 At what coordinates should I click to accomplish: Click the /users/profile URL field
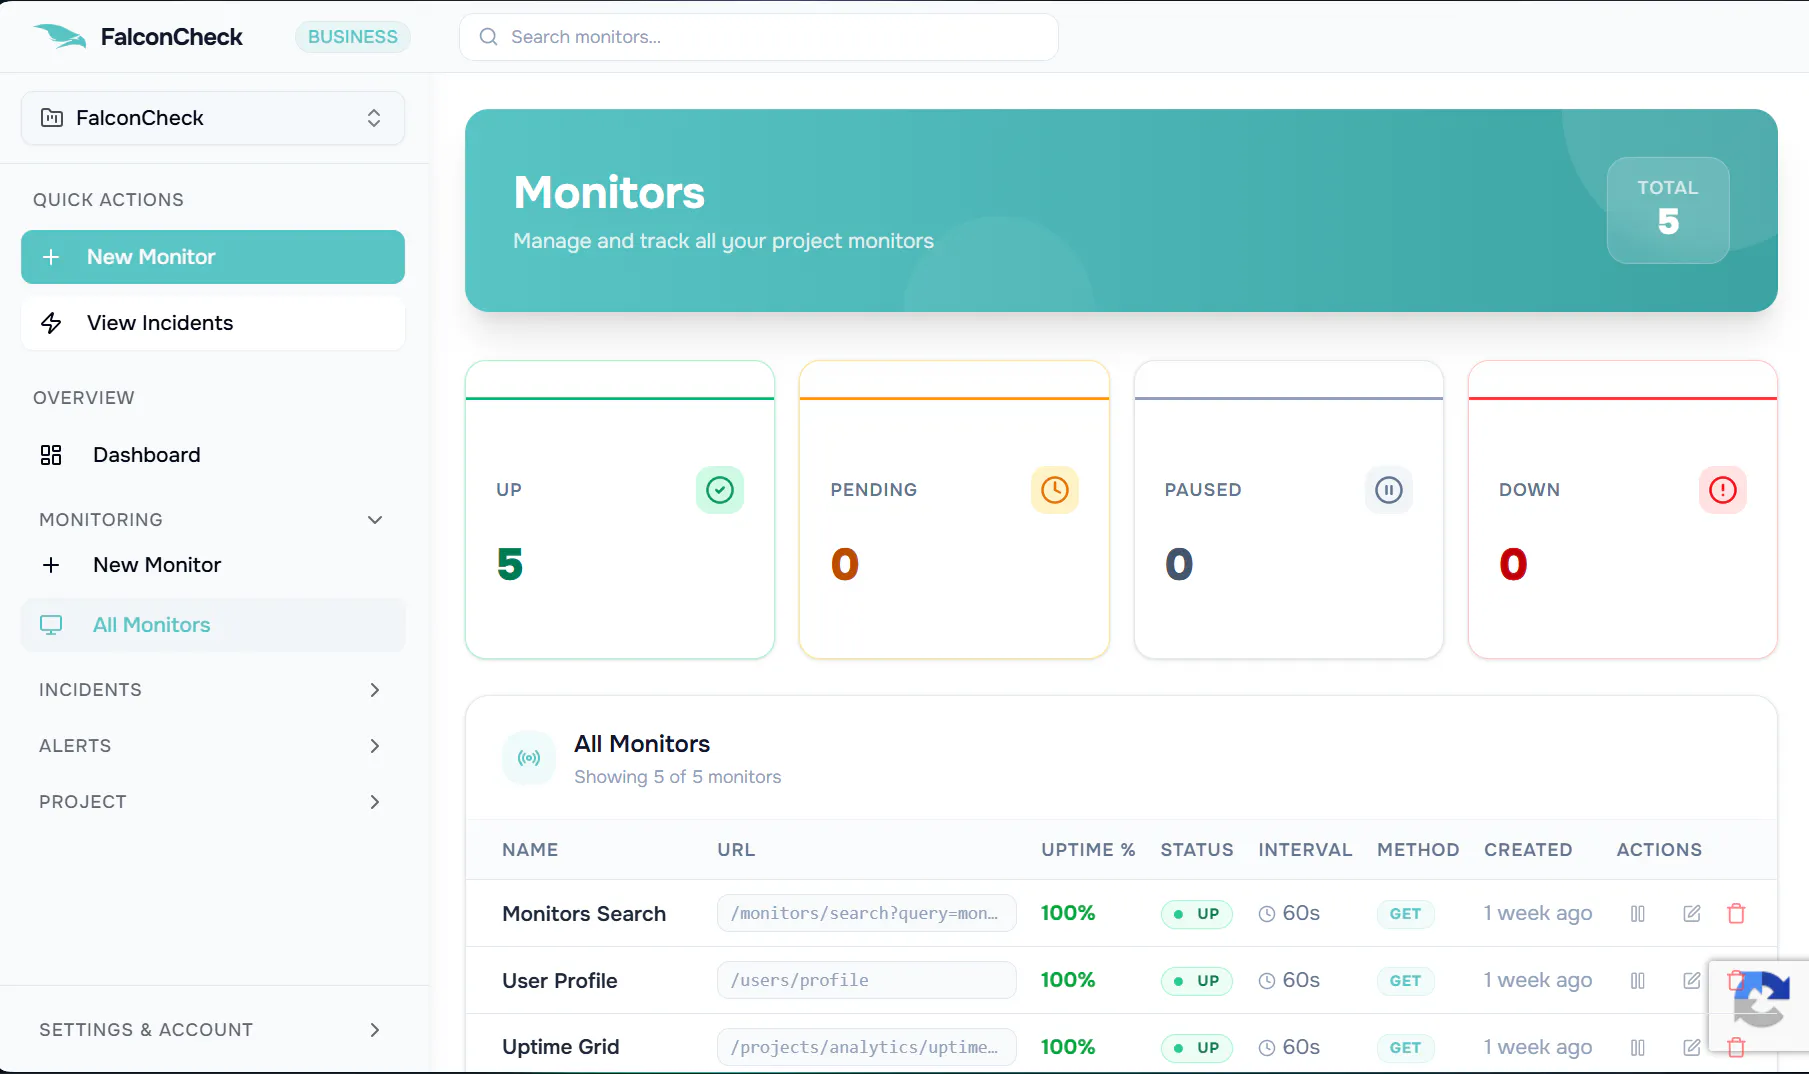pyautogui.click(x=867, y=980)
